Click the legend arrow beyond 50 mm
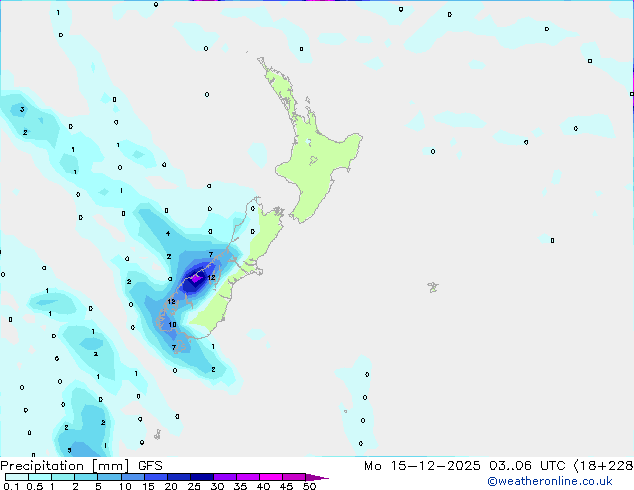Image resolution: width=634 pixels, height=490 pixels. (317, 477)
